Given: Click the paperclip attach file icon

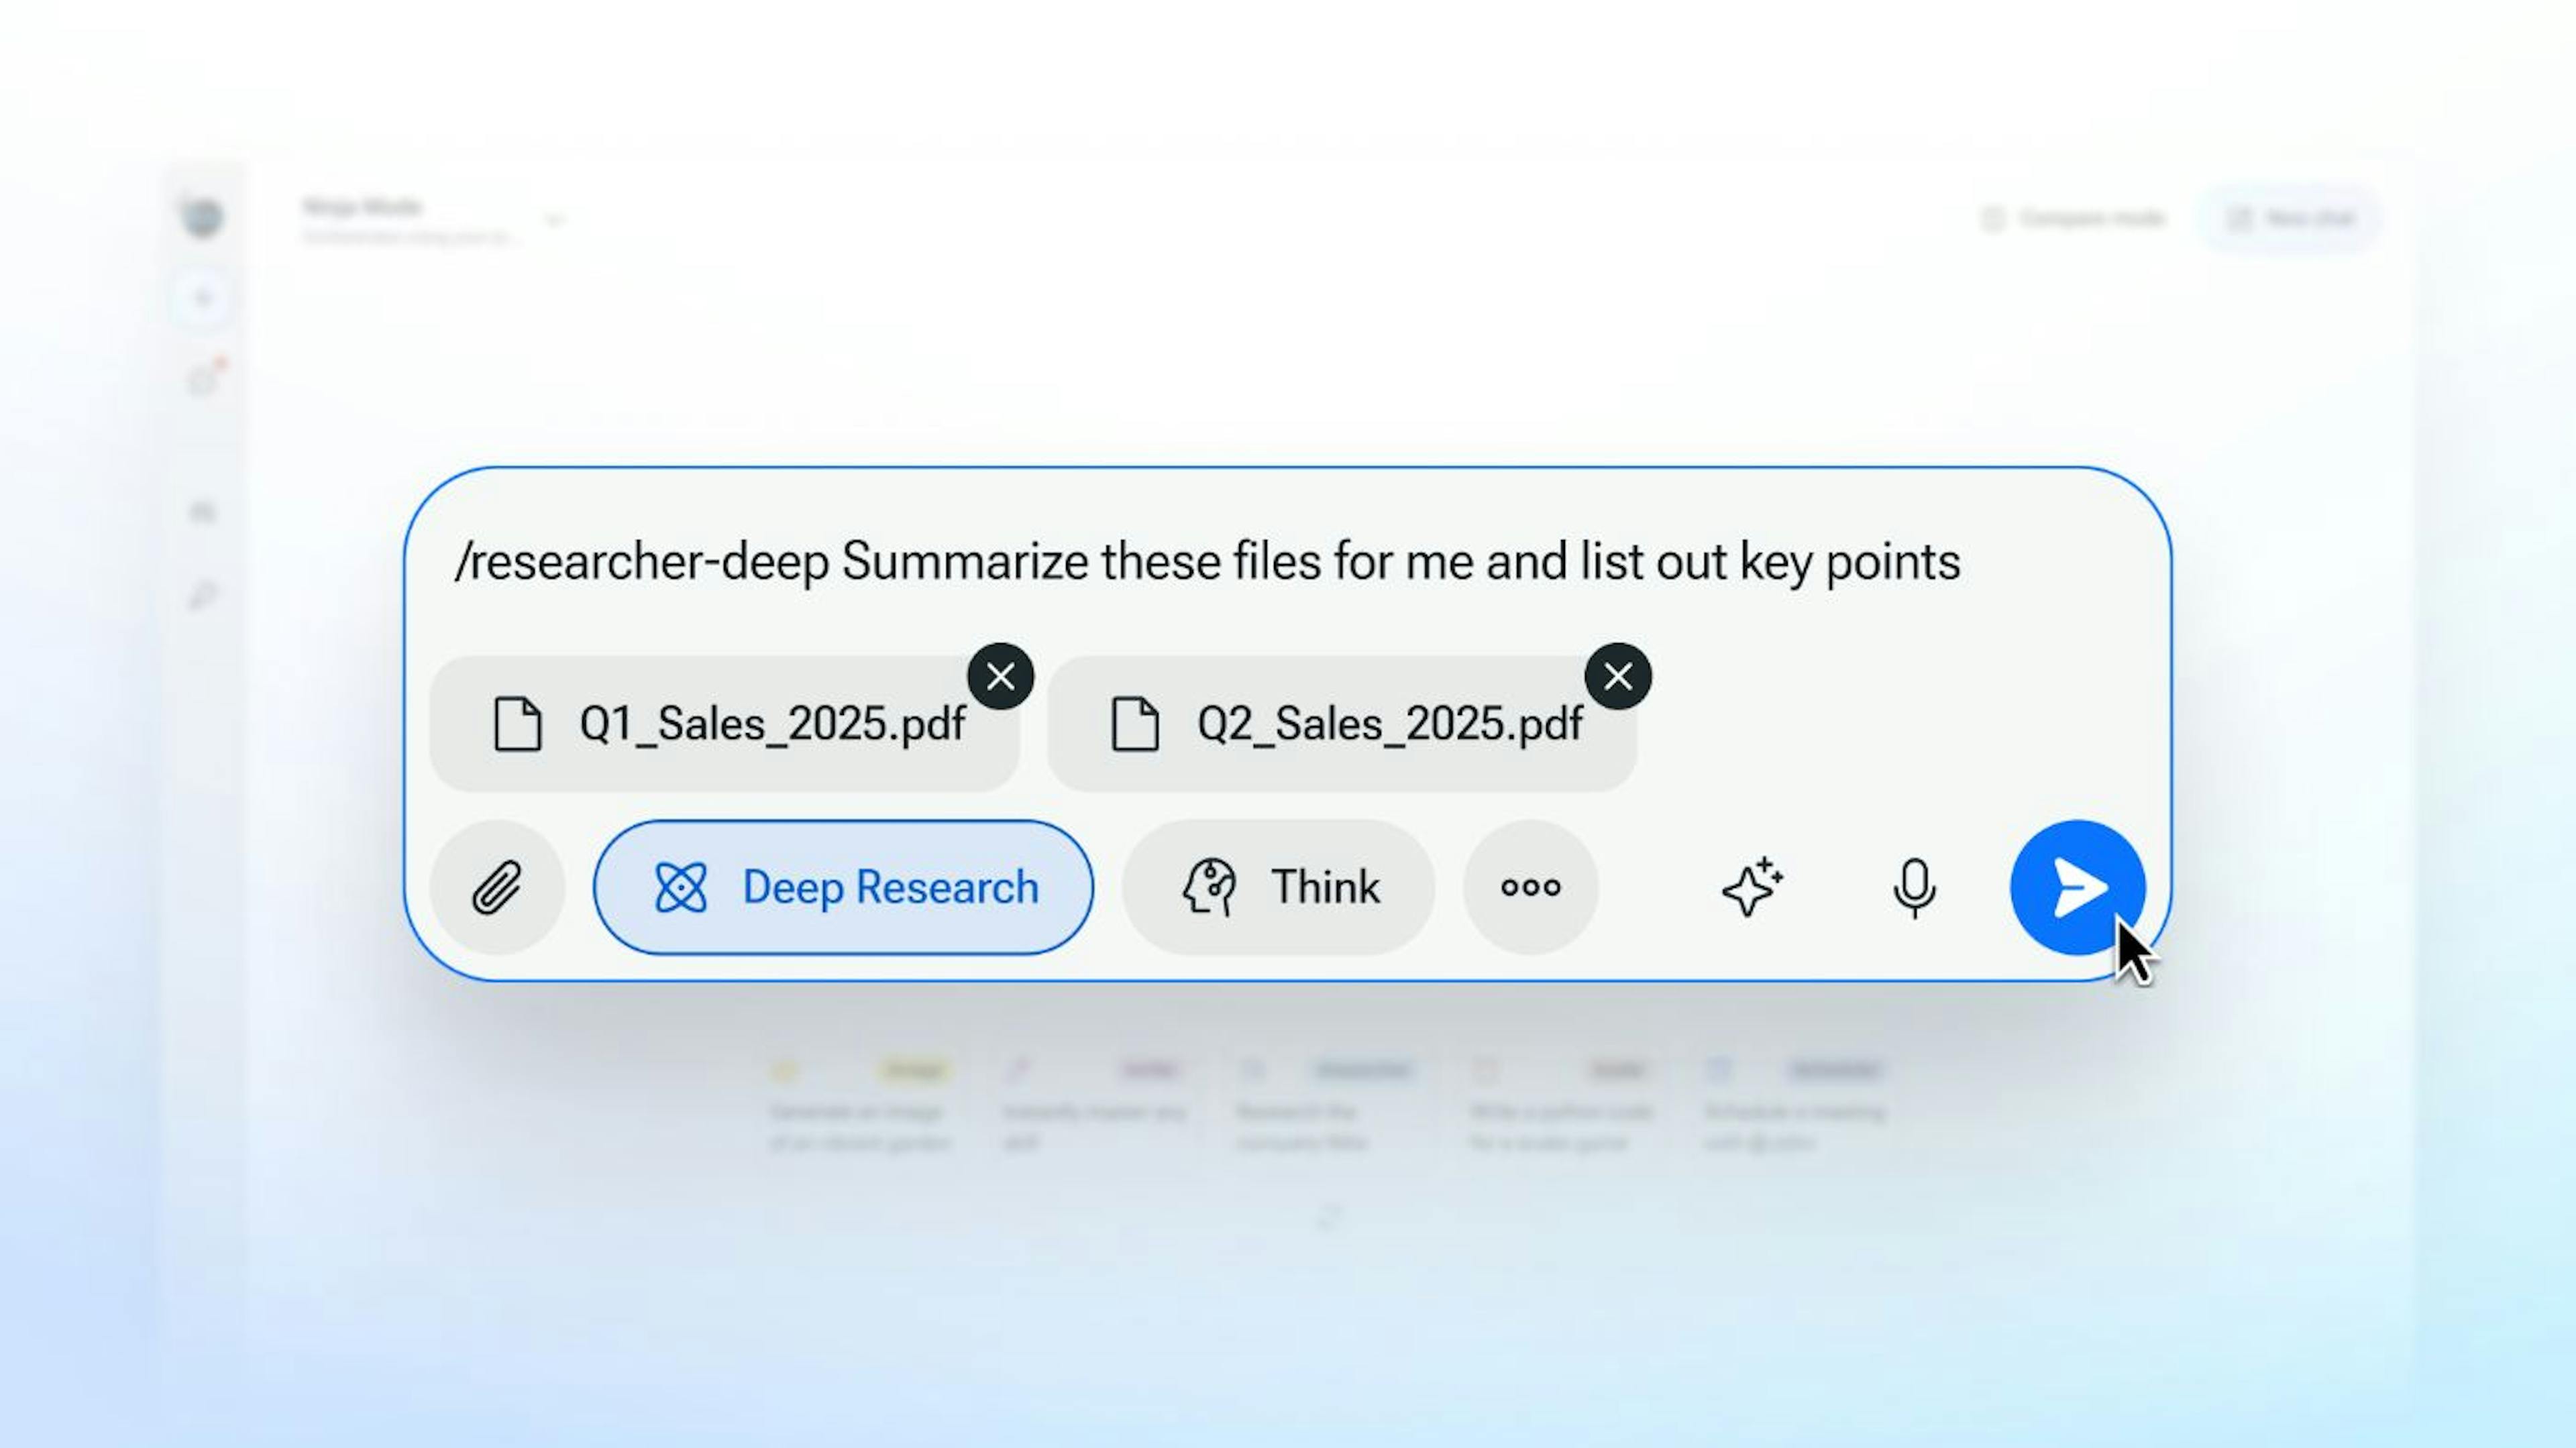Looking at the screenshot, I should (x=497, y=887).
